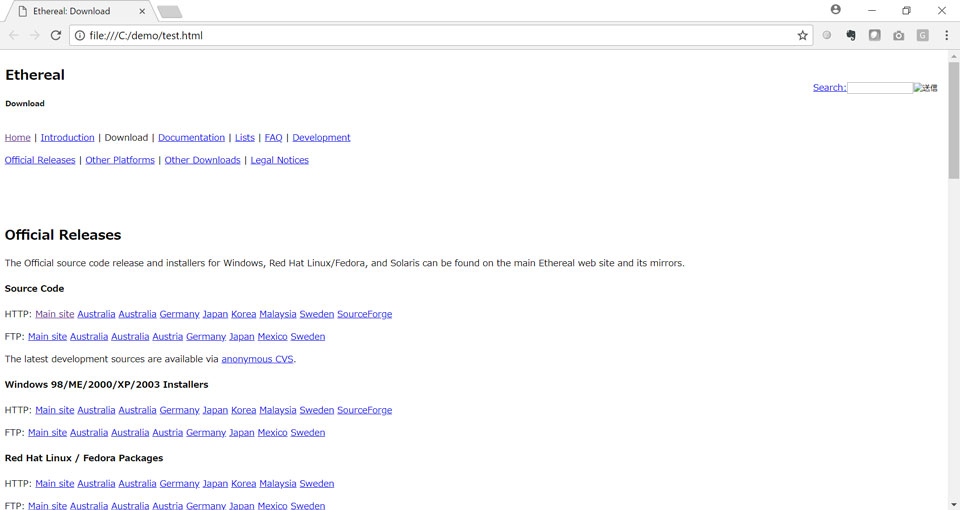Choose Korea mirror in Source Code HTTP row

244,314
